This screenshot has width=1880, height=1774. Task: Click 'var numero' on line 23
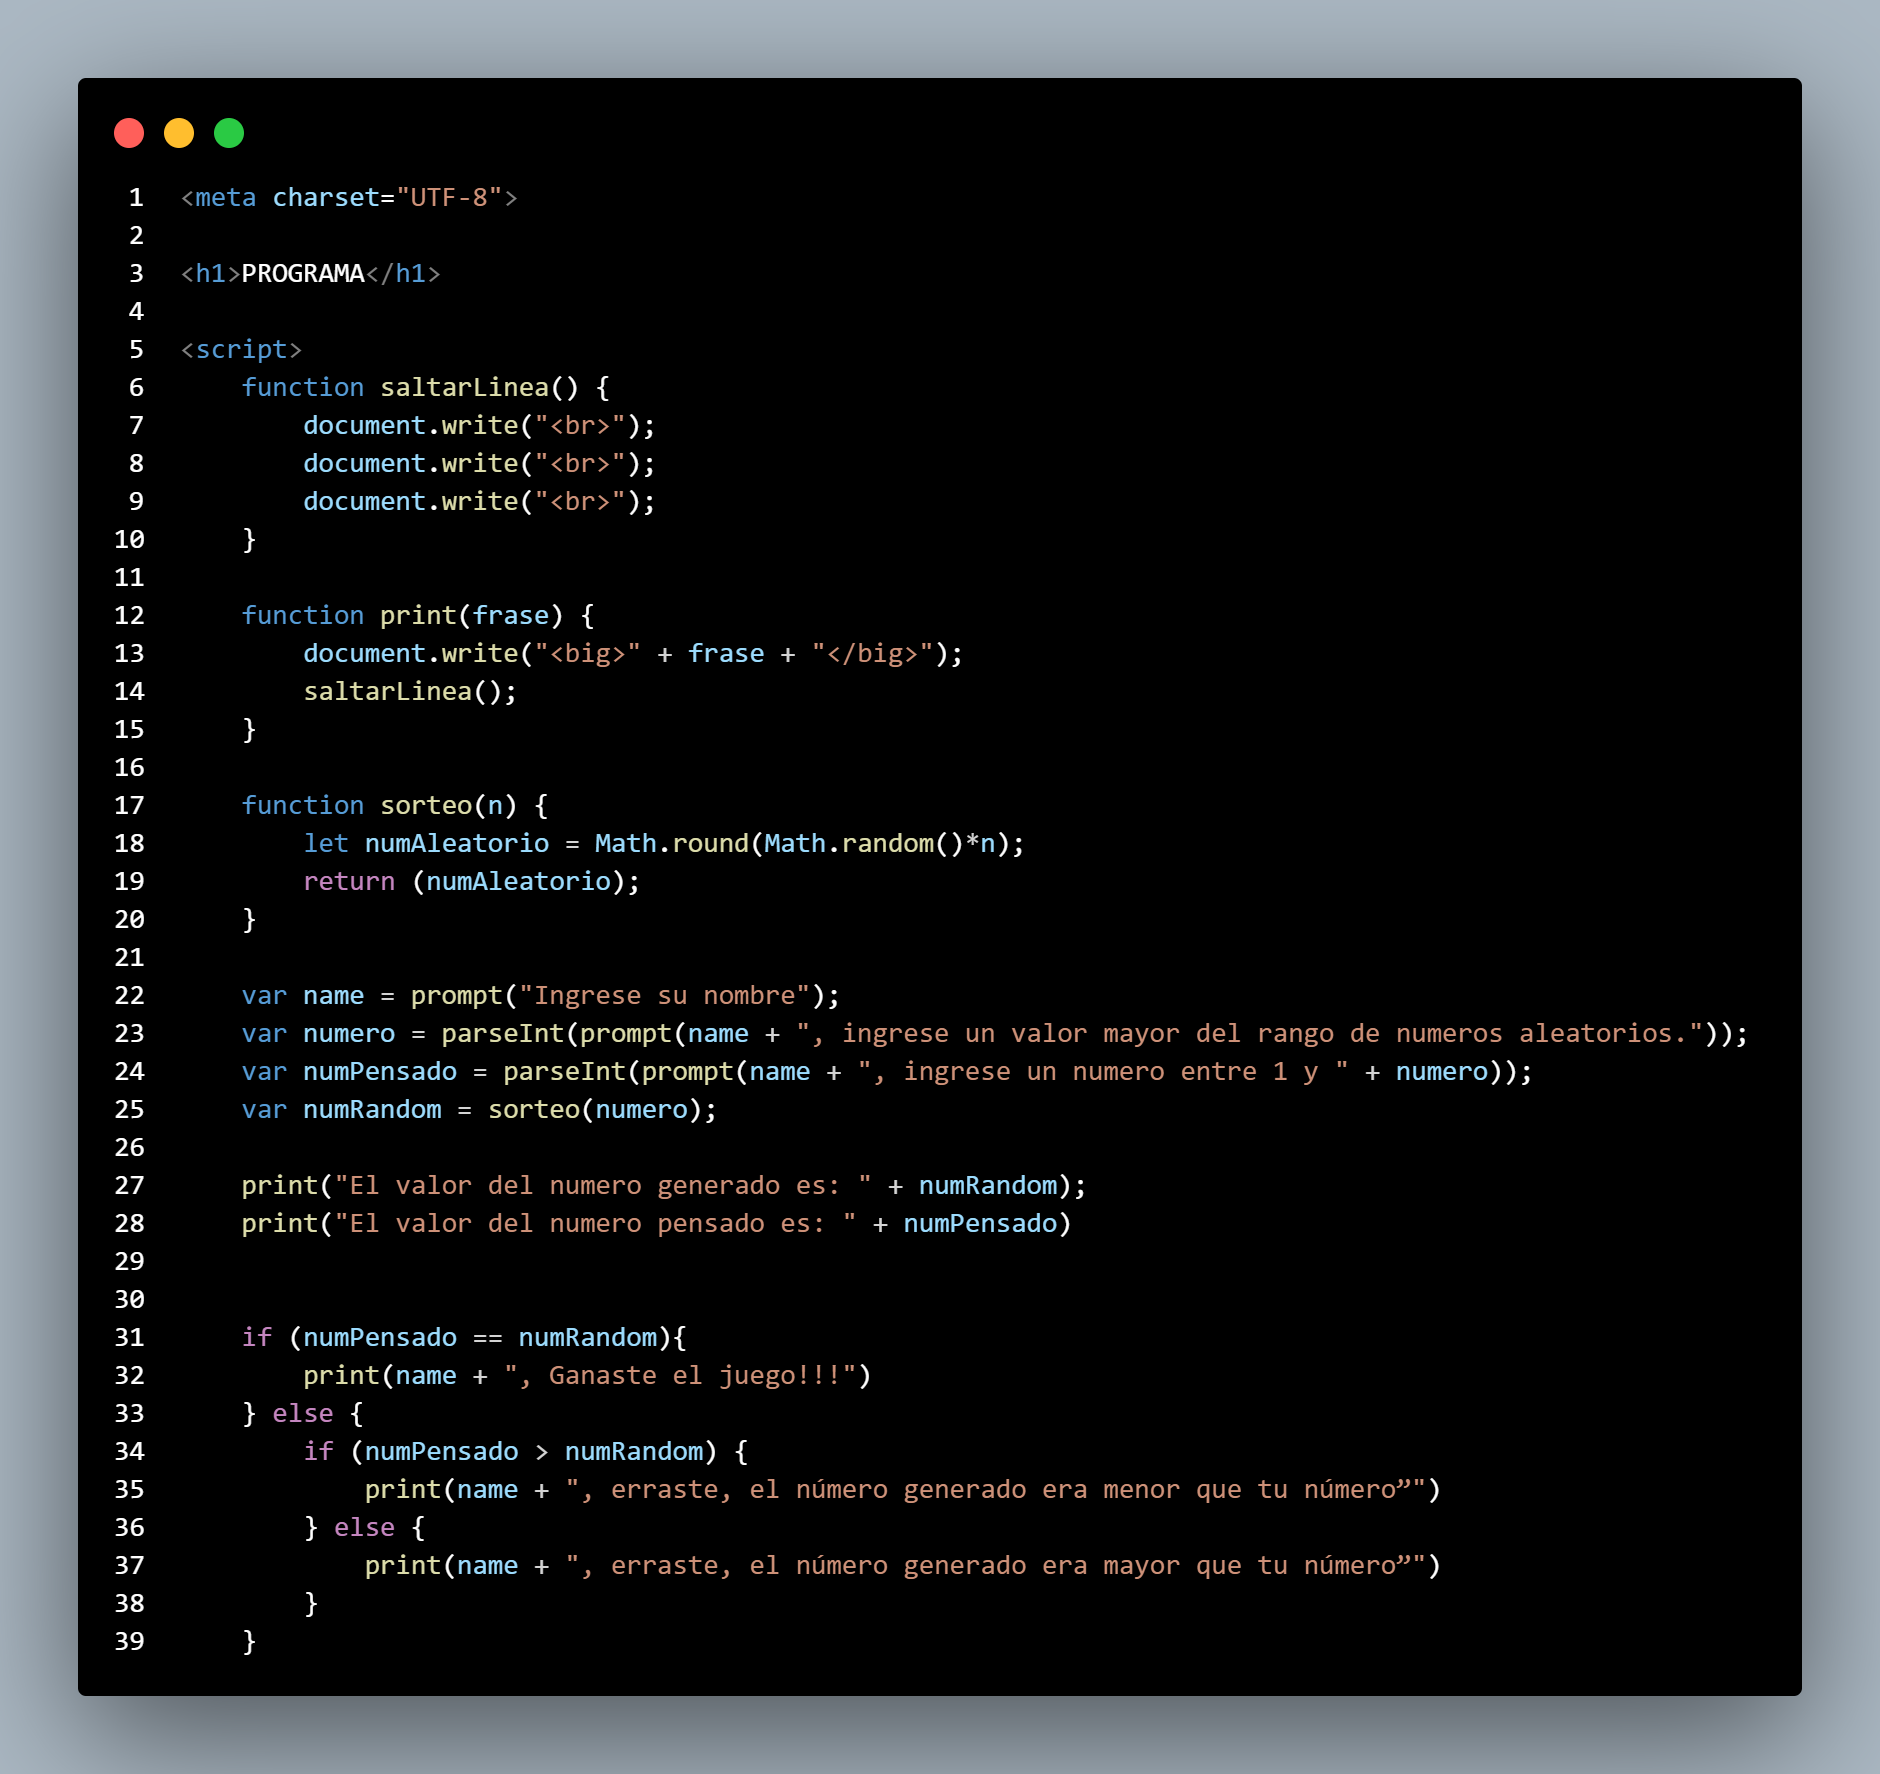[318, 1034]
